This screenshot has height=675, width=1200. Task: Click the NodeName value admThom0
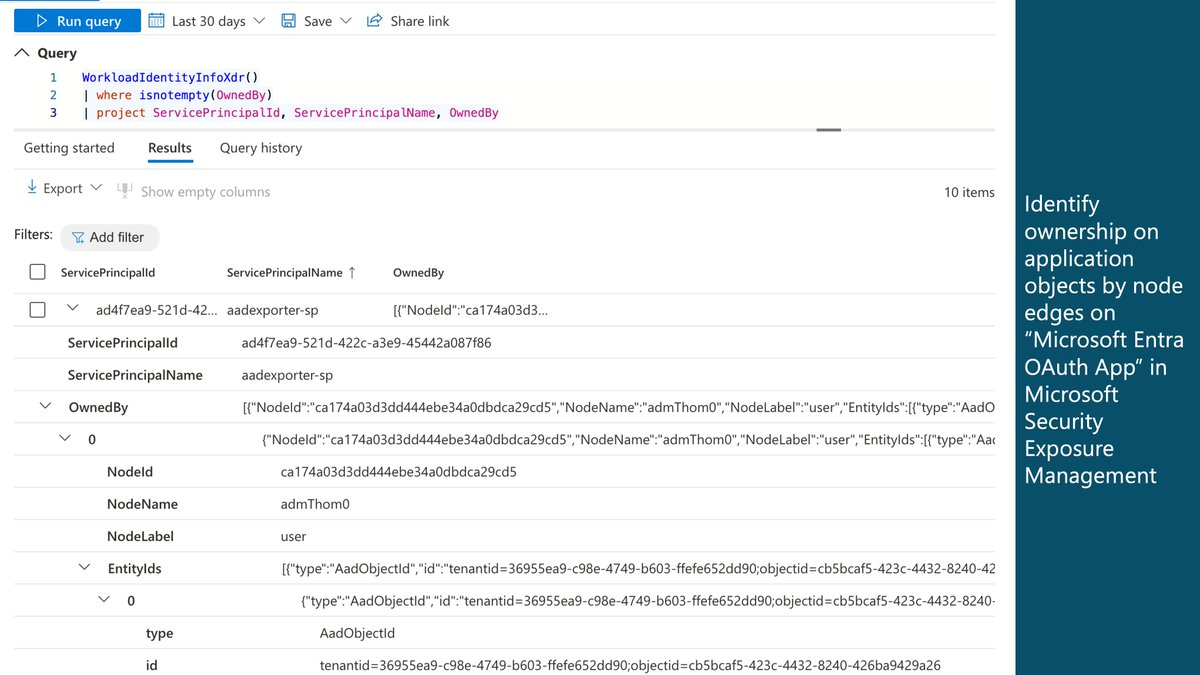[x=315, y=504]
